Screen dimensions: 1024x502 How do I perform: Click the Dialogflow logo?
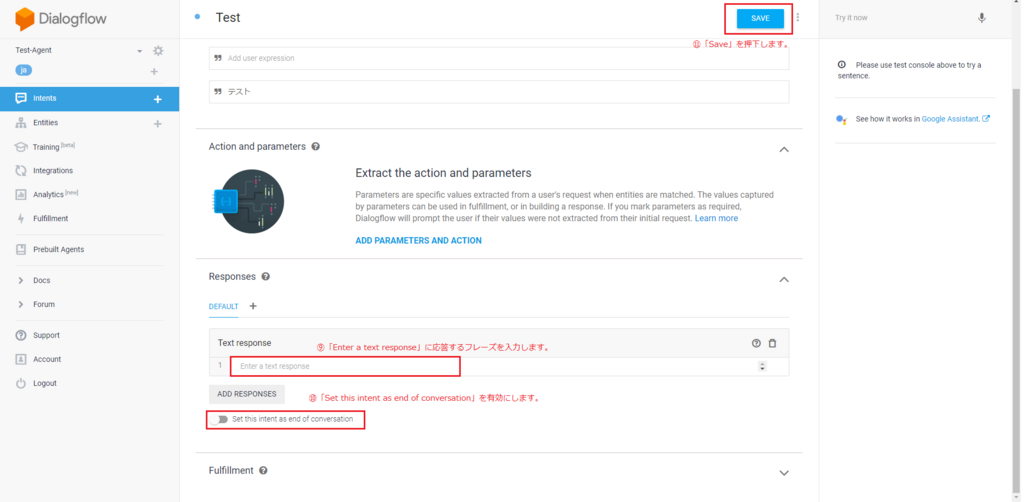point(60,19)
